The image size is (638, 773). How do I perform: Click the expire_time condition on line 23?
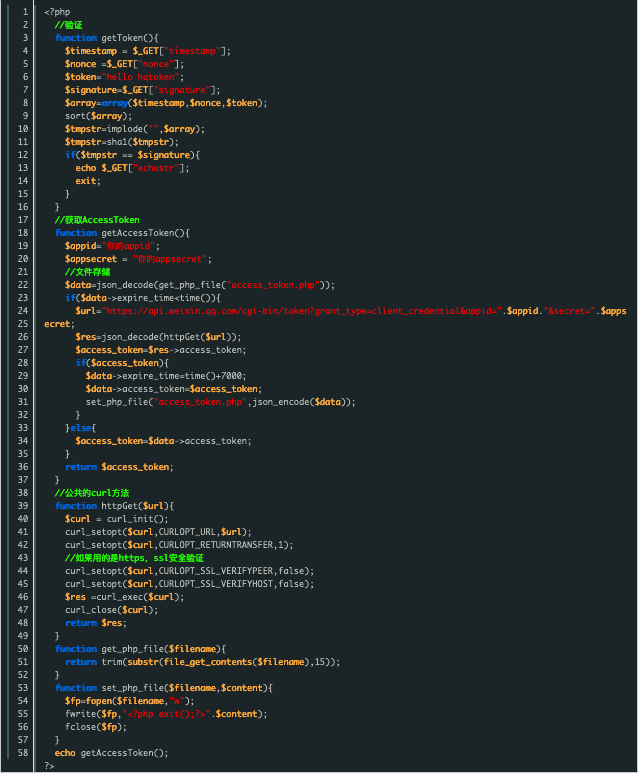pos(145,298)
